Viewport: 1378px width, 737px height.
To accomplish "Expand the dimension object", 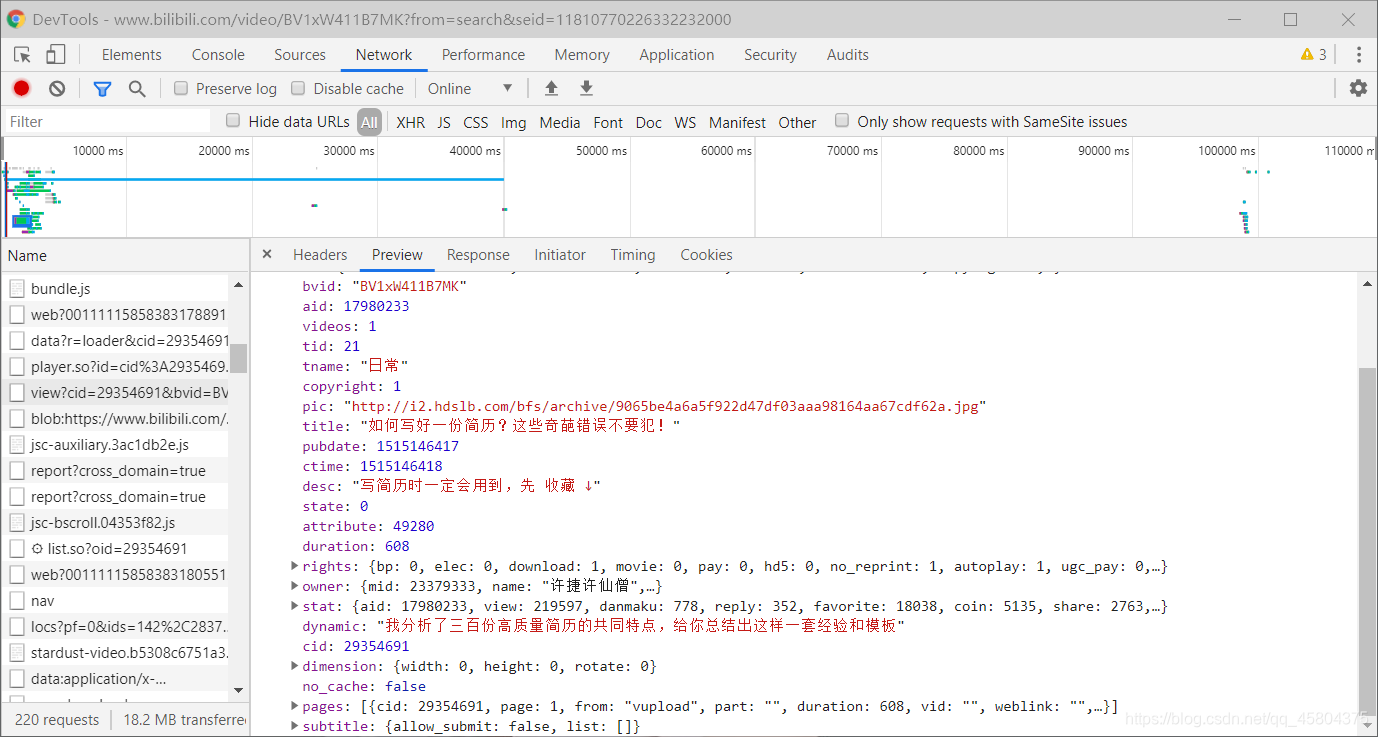I will point(294,666).
